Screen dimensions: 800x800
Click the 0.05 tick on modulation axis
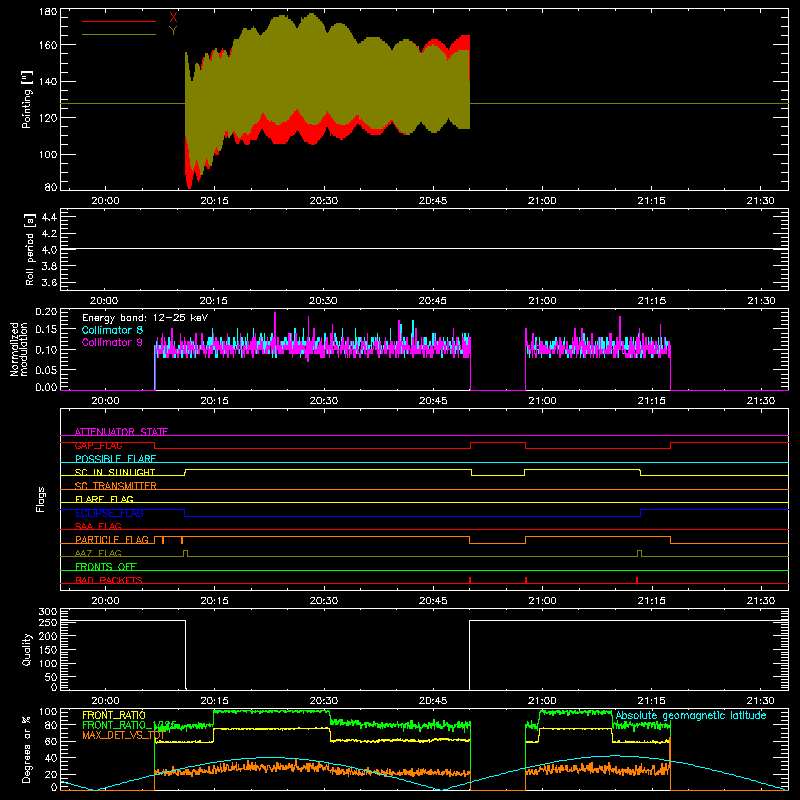(x=46, y=369)
